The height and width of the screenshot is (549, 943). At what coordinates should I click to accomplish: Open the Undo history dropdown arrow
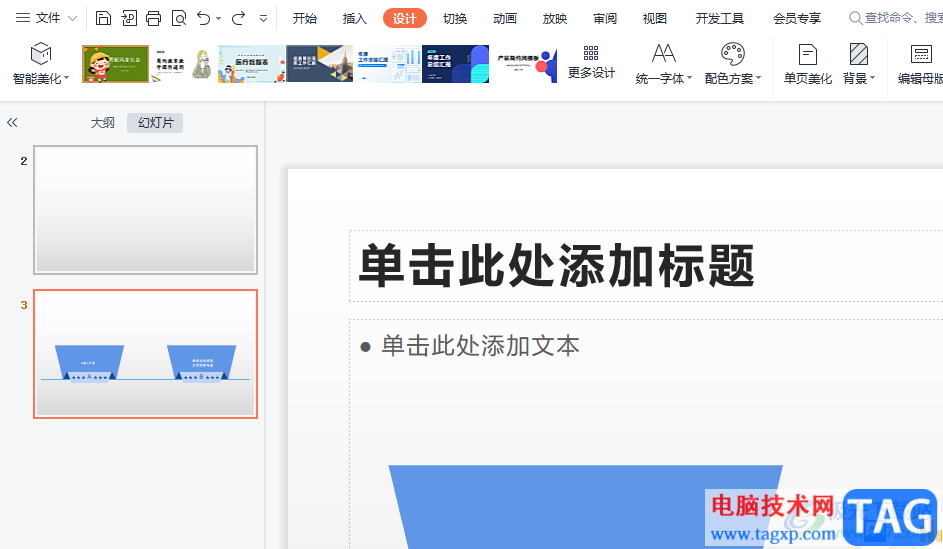[218, 19]
